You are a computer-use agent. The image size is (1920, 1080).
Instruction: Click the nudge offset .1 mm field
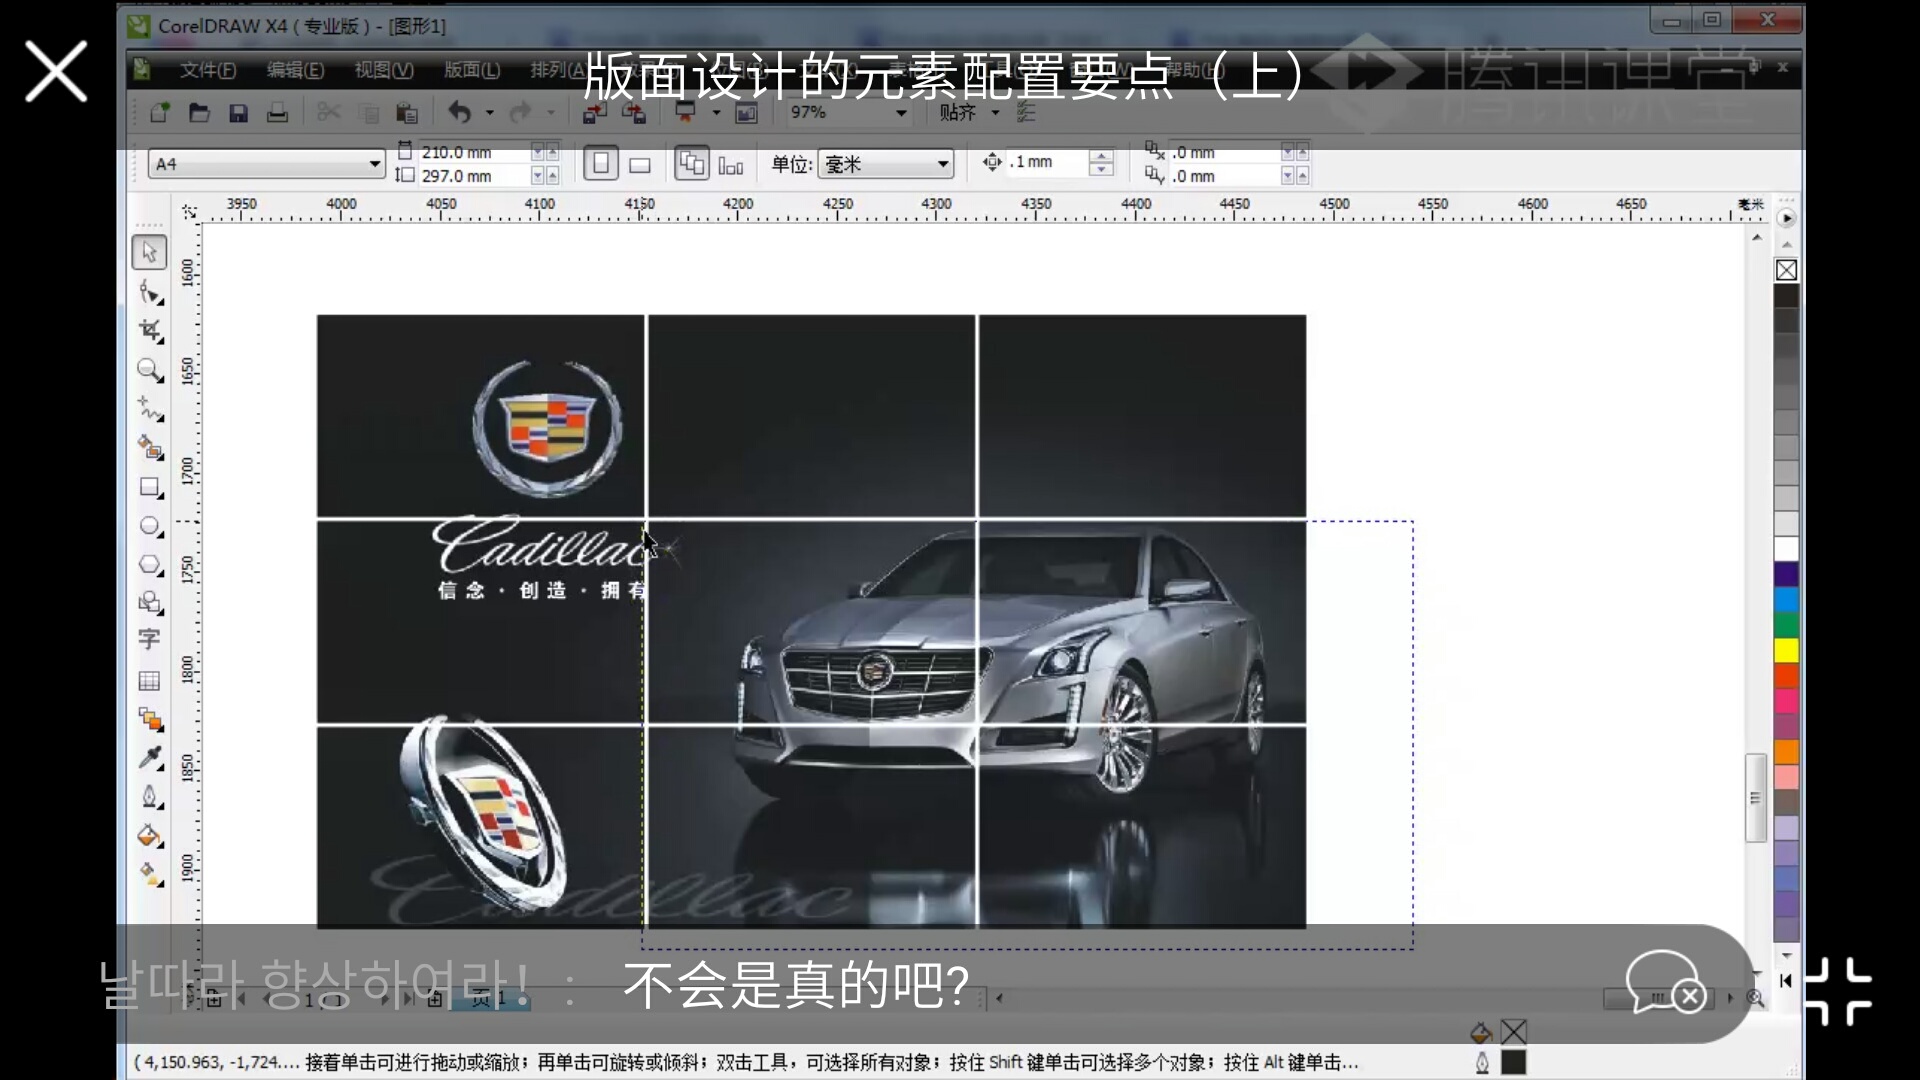[x=1046, y=162]
